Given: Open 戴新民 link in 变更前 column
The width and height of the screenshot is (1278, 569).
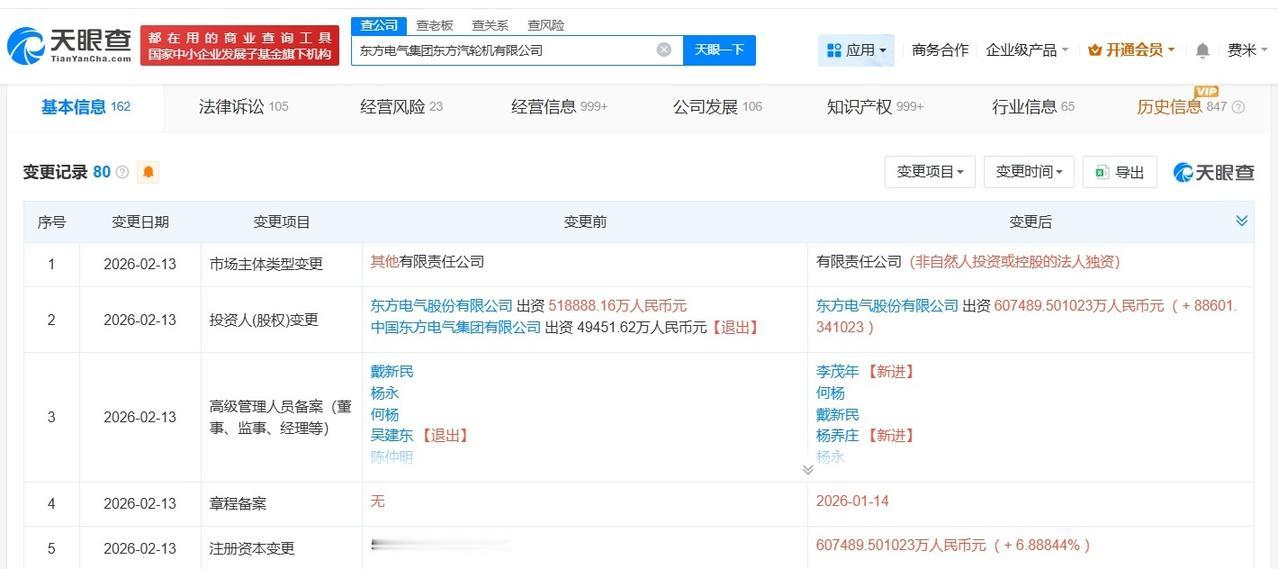Looking at the screenshot, I should point(392,372).
